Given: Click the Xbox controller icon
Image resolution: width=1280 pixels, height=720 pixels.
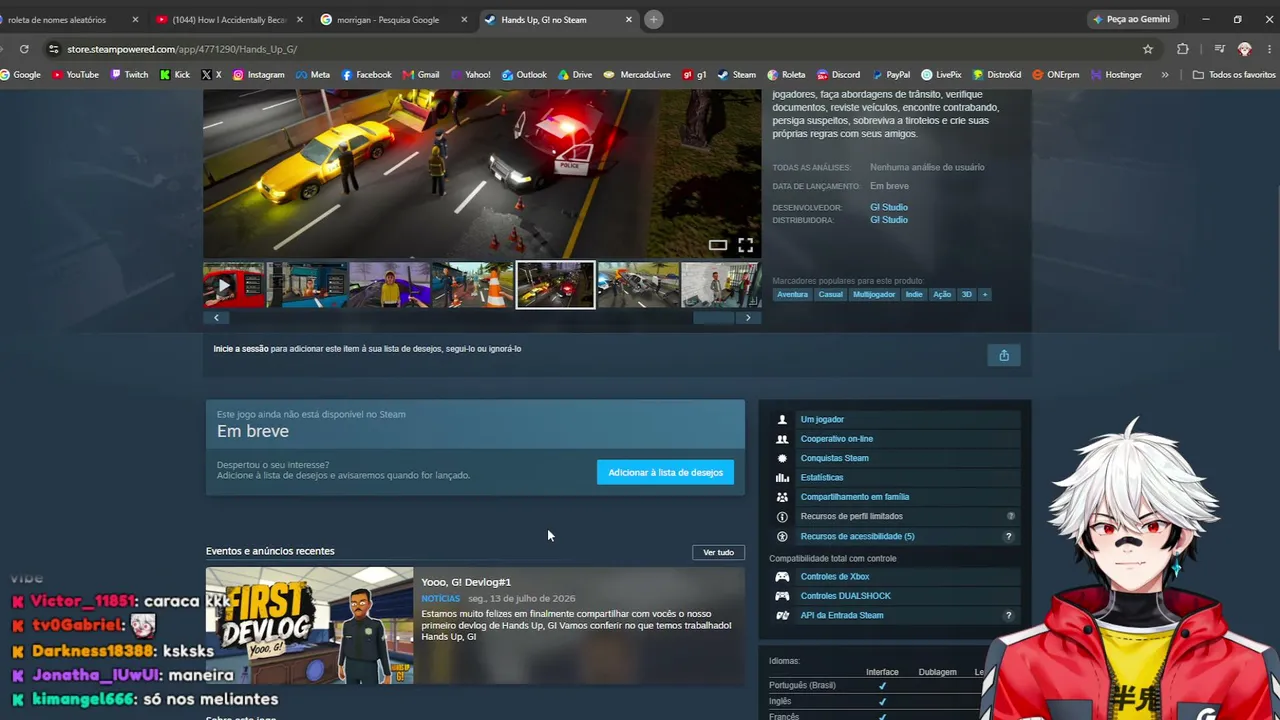Looking at the screenshot, I should pyautogui.click(x=782, y=577).
